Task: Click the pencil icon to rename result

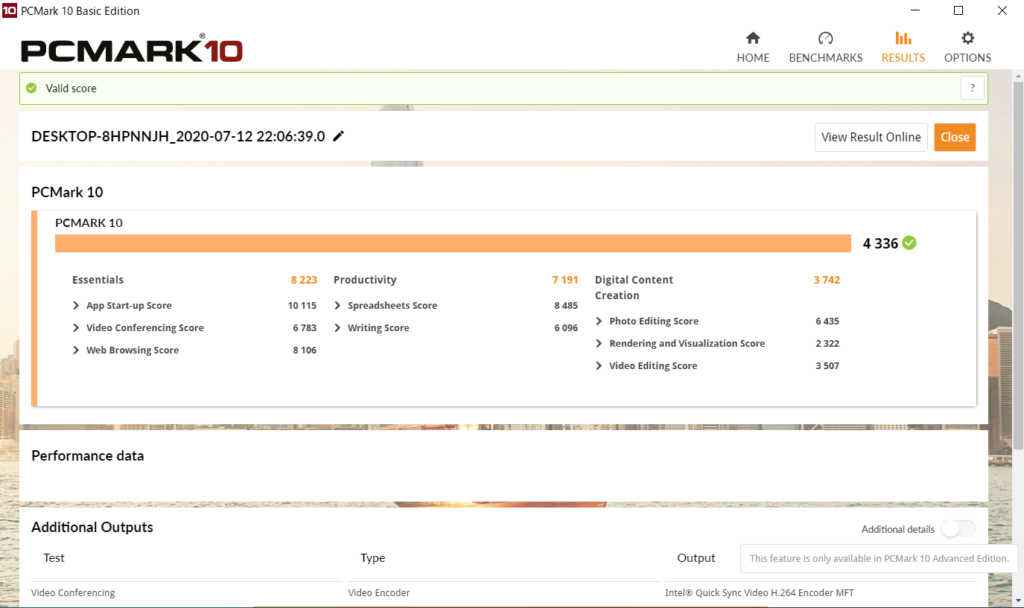Action: point(338,136)
